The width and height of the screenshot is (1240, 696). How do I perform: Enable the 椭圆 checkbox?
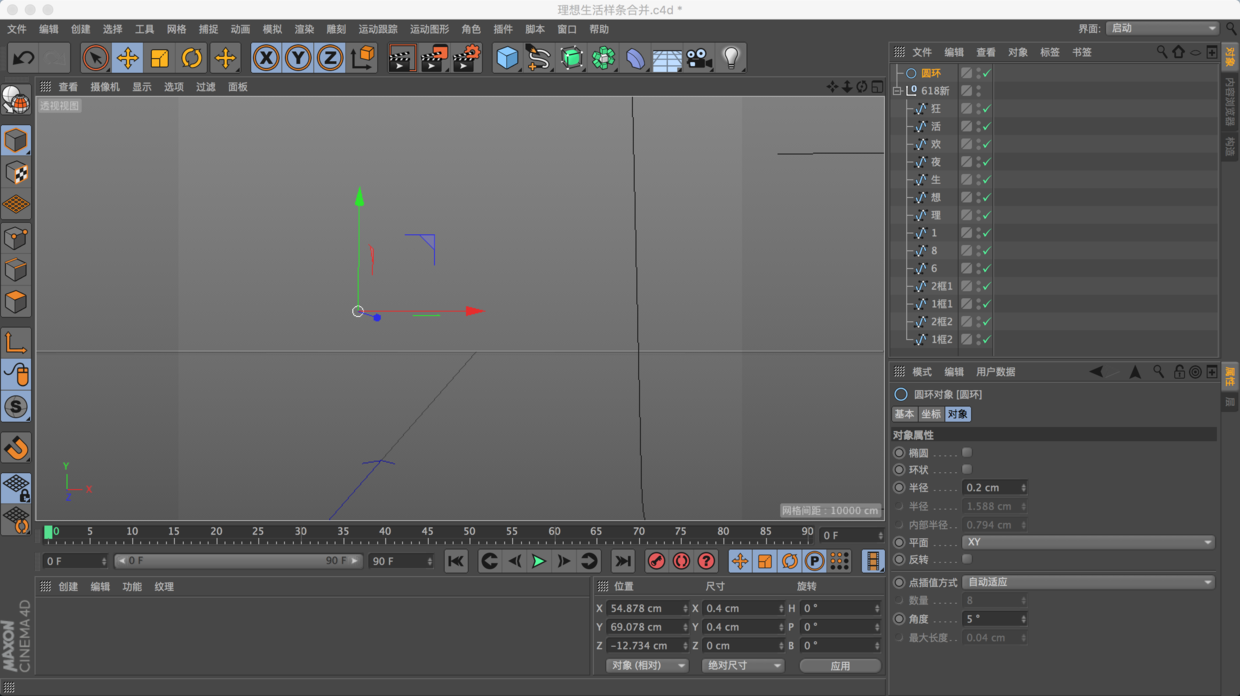[967, 453]
